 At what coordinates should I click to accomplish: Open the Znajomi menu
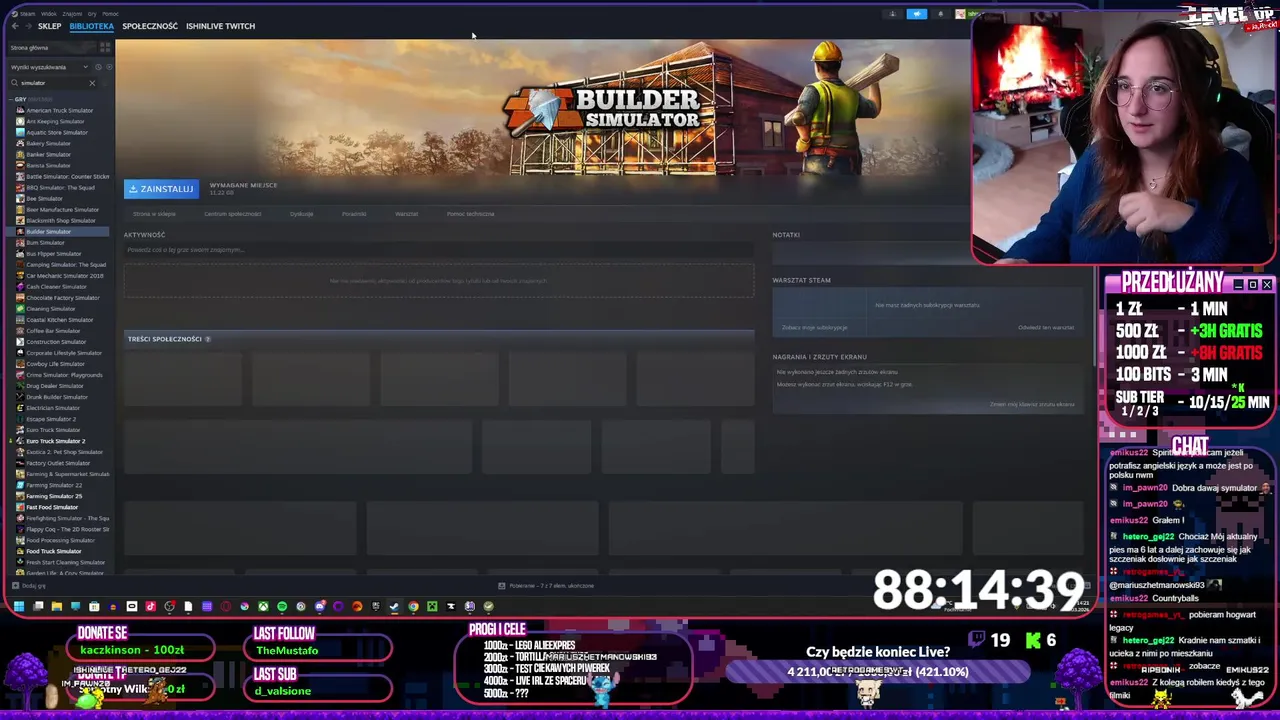[x=72, y=14]
